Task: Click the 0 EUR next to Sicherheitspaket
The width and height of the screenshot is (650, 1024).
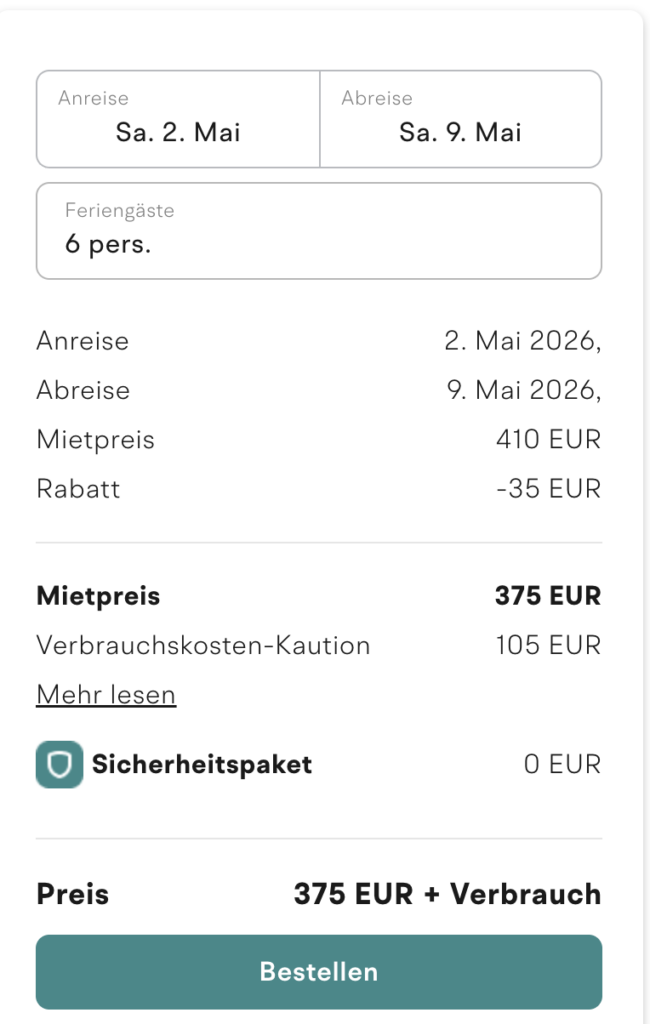Action: (576, 763)
